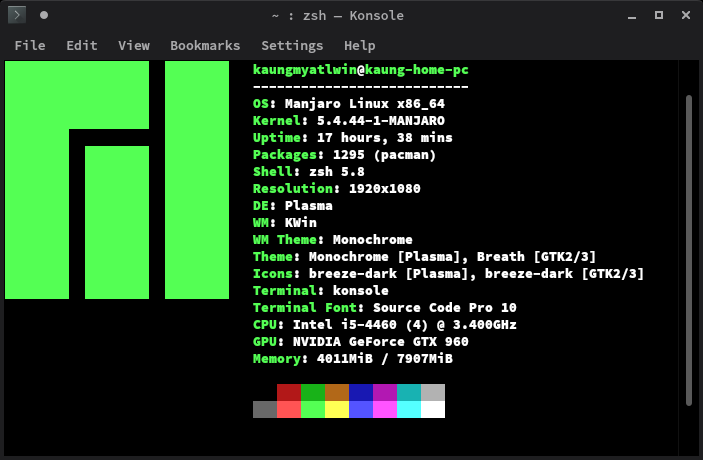
Task: Click the bright blue color block
Action: click(x=361, y=409)
